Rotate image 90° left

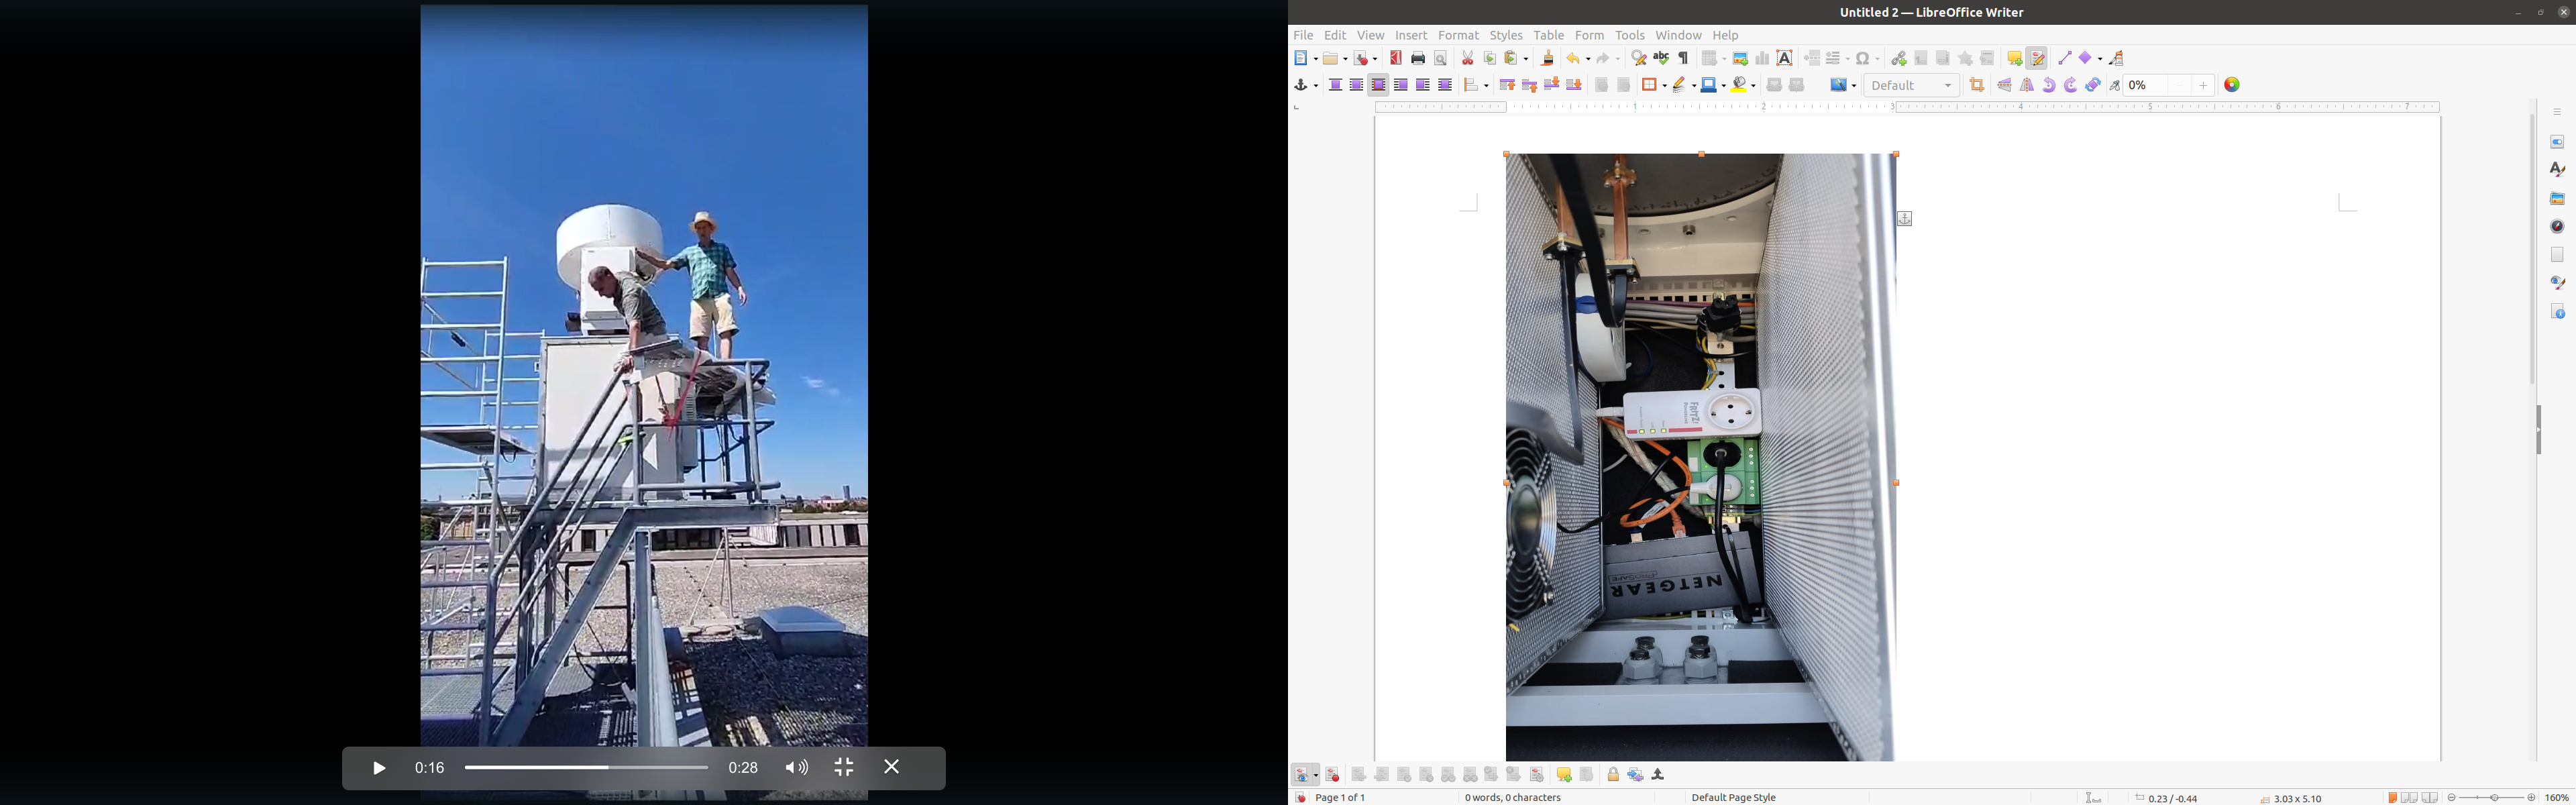(x=2049, y=85)
